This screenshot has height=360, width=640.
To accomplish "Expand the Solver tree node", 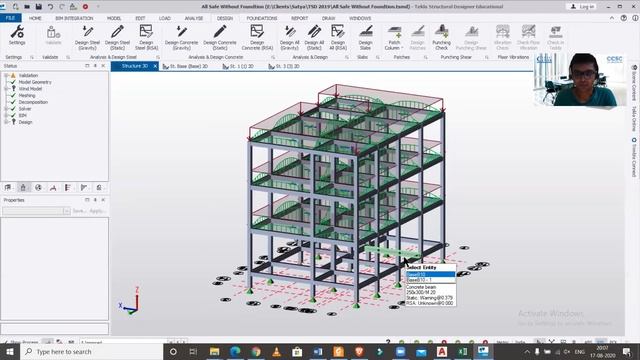I will tap(6, 109).
